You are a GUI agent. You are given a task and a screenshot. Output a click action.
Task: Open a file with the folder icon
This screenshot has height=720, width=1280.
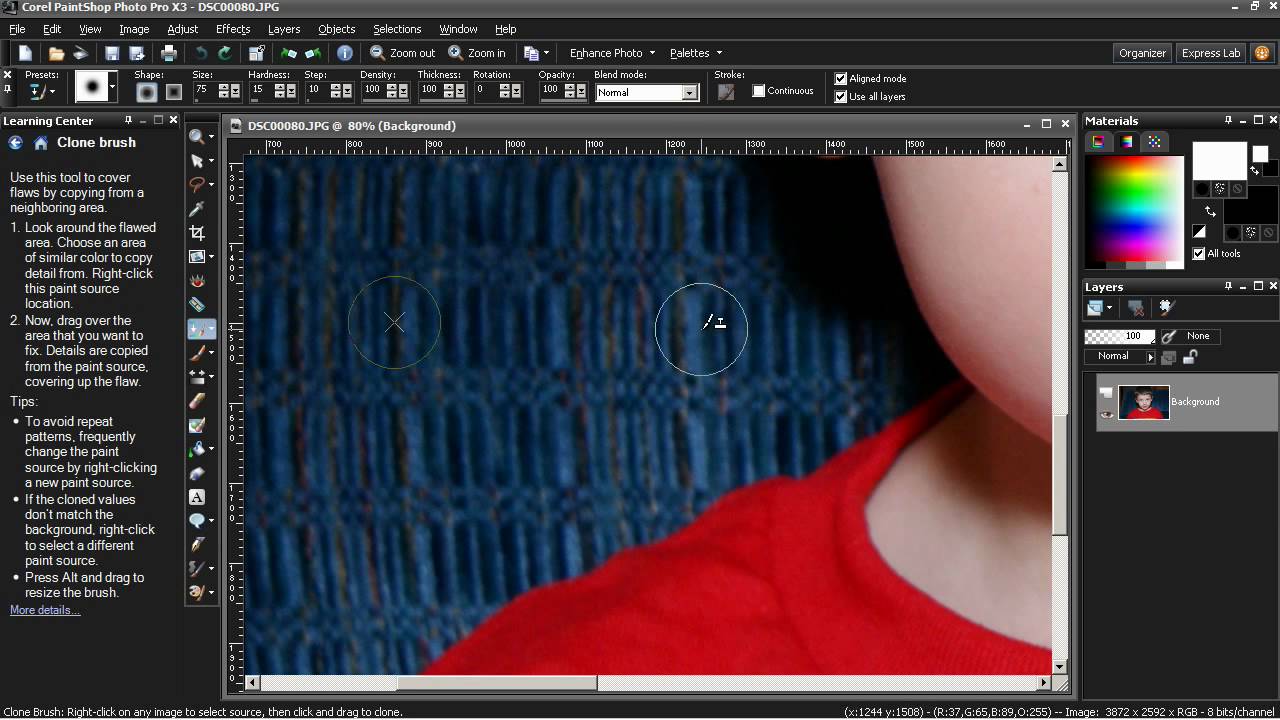pos(57,53)
